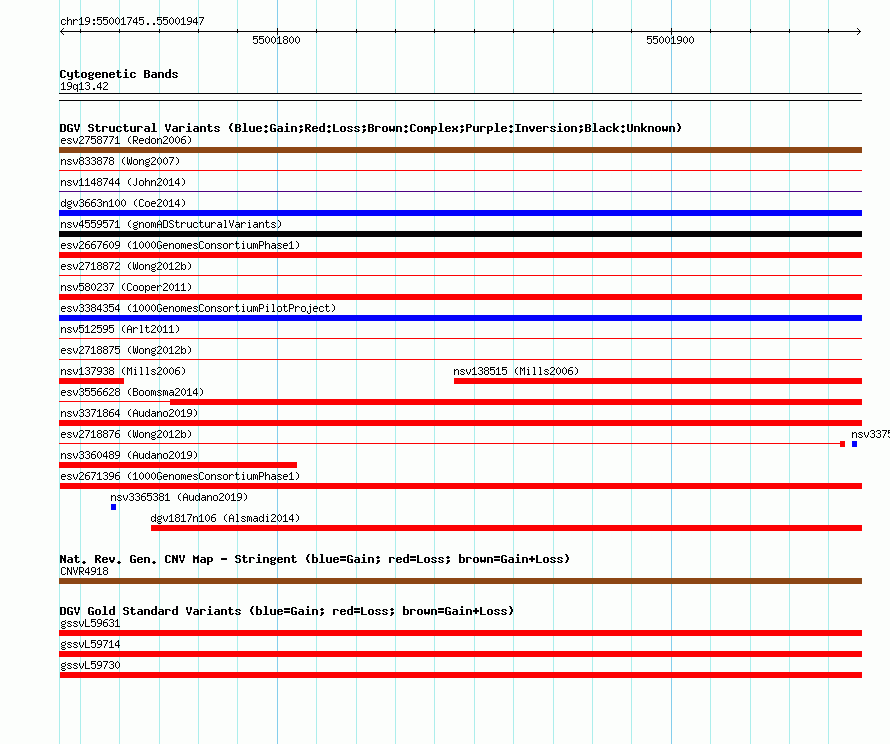Open the CNVR4918 label
This screenshot has width=890, height=744.
point(84,571)
